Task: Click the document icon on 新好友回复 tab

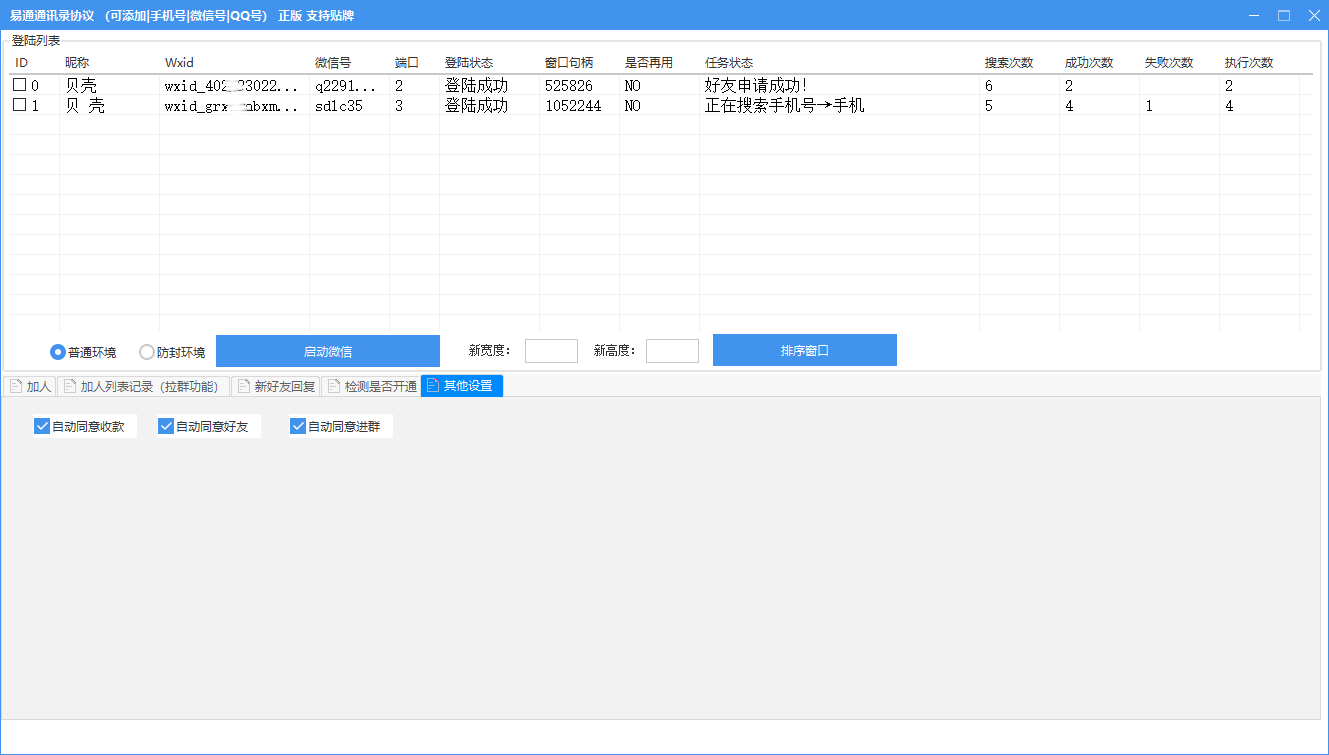Action: coord(243,386)
